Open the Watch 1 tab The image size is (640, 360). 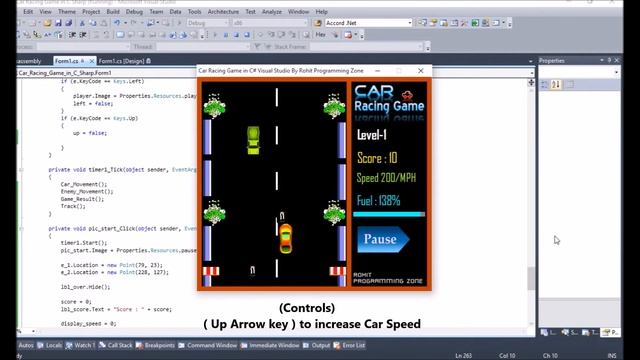[x=80, y=345]
